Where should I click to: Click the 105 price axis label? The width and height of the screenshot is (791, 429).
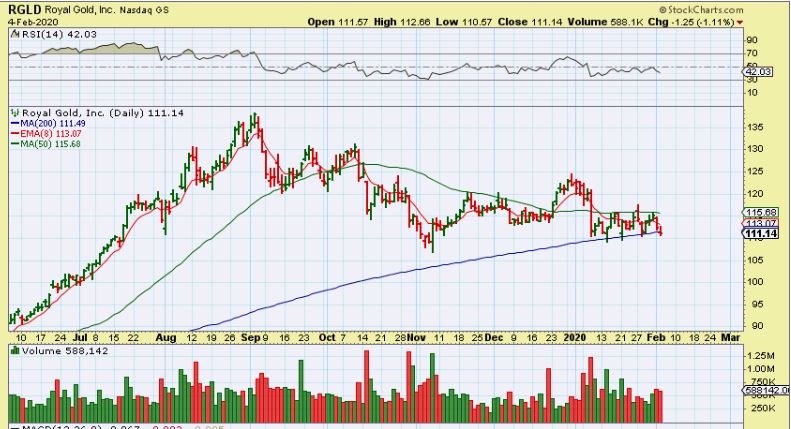(754, 260)
